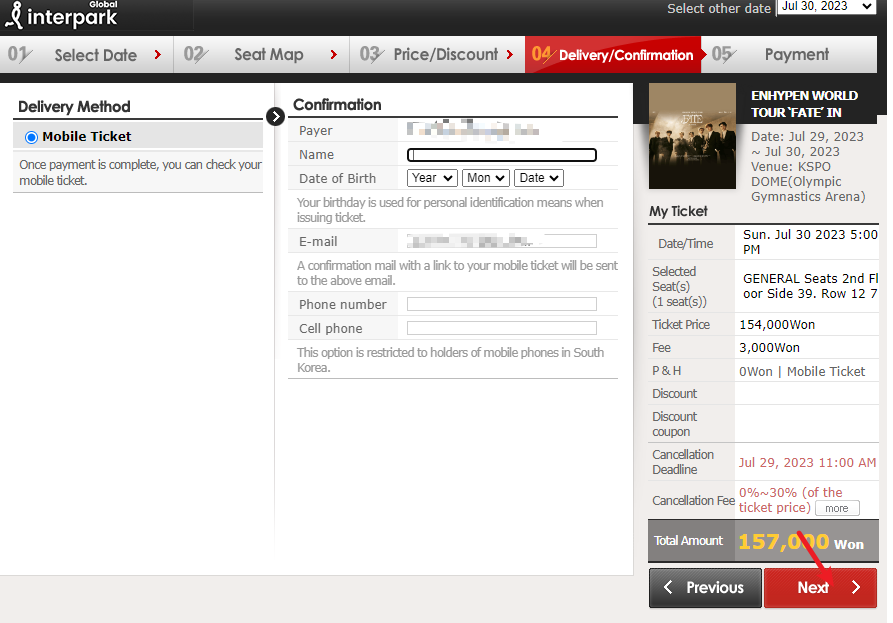Open the Date dropdown for birth day

coord(539,178)
